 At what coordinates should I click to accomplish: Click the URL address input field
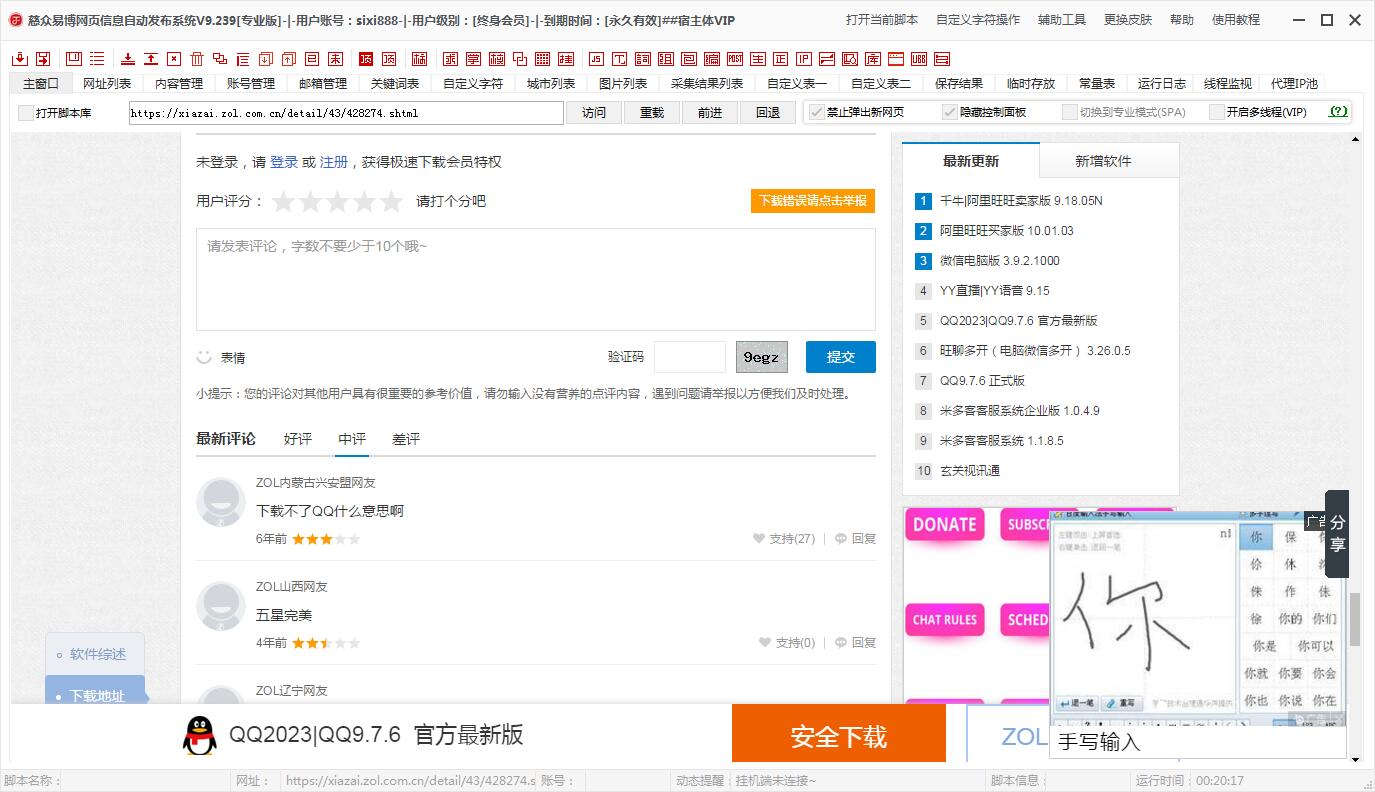coord(346,113)
